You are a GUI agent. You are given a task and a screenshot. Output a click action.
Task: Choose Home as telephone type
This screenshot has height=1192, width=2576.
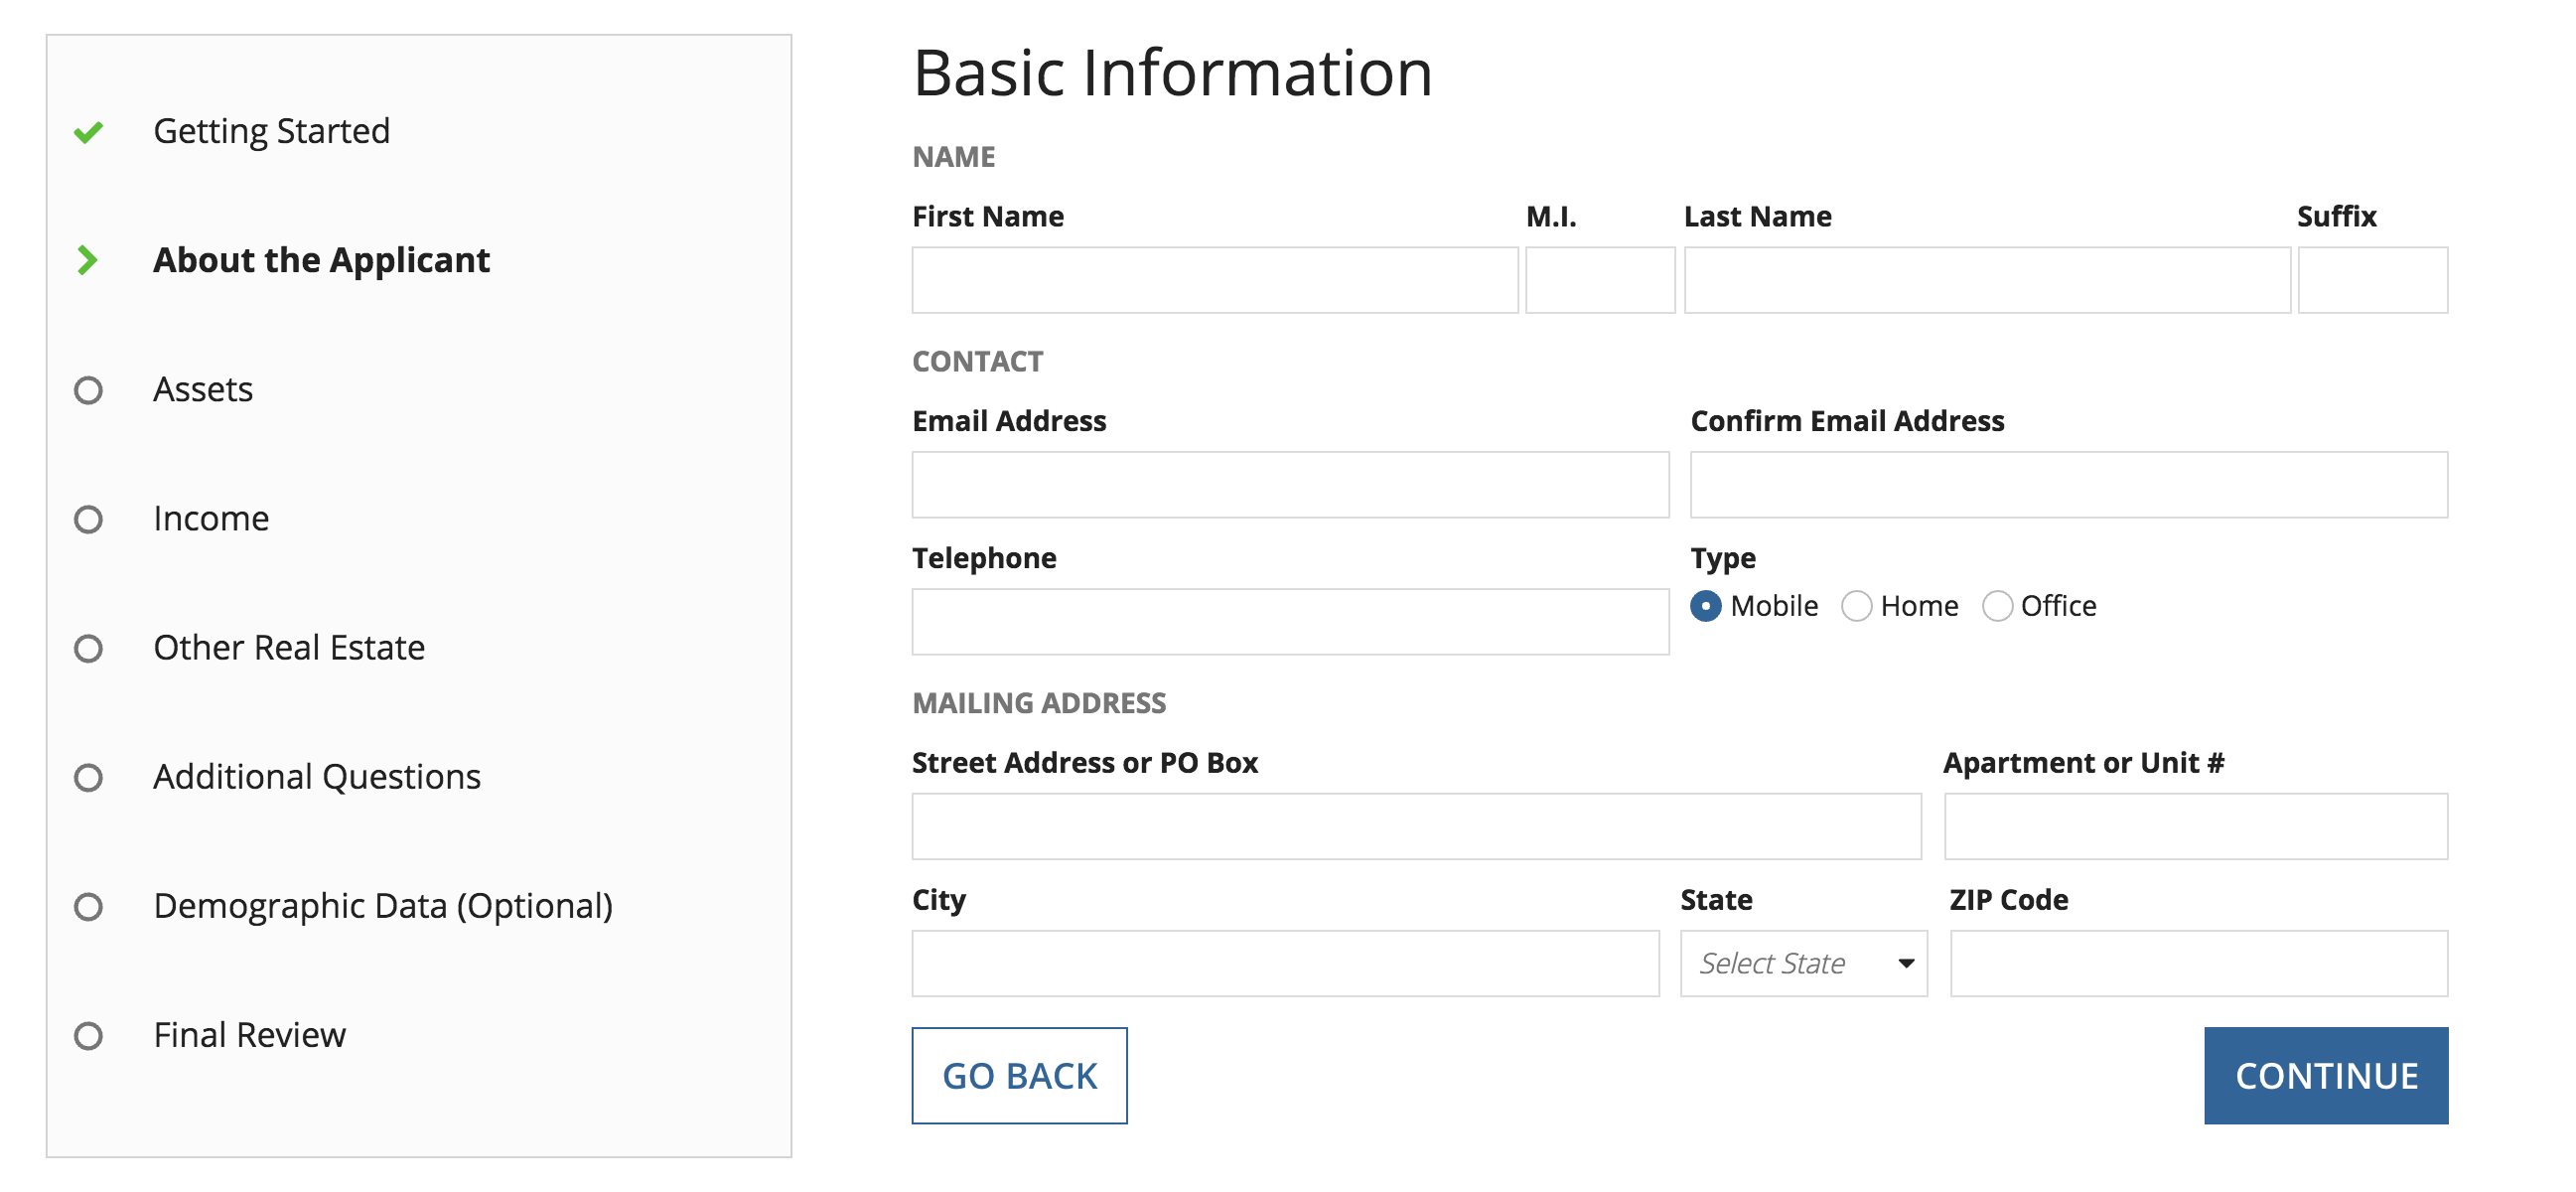[x=1856, y=606]
